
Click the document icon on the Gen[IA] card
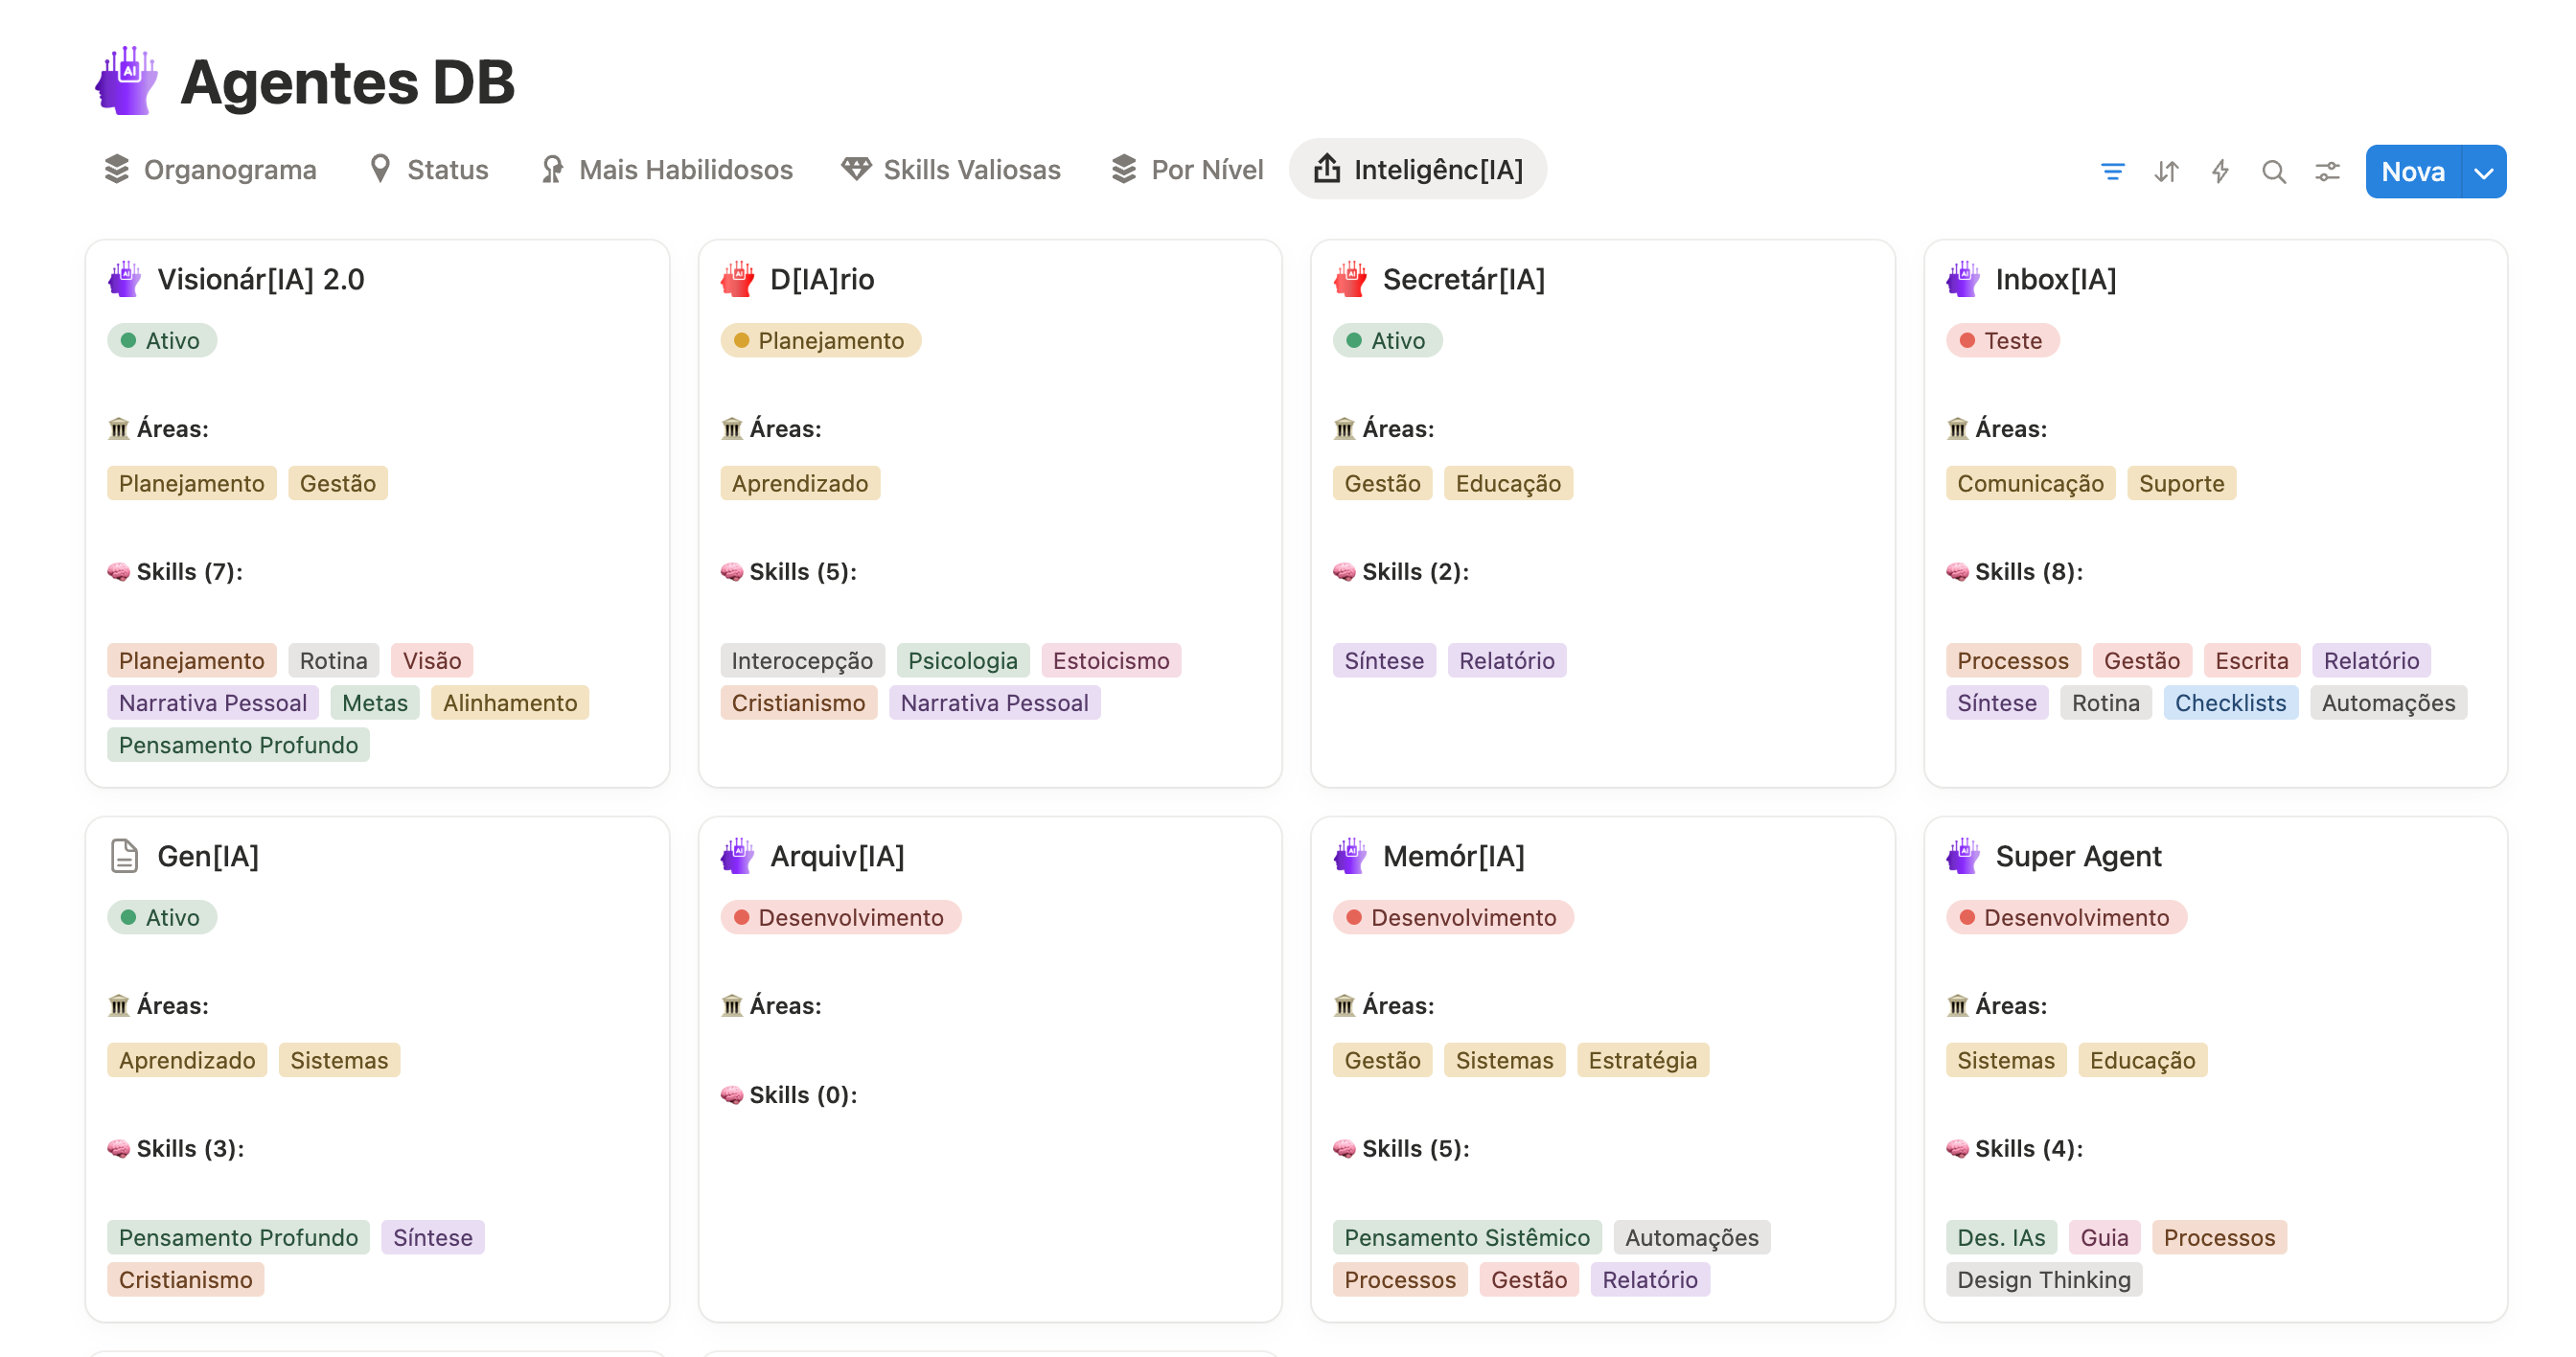(x=124, y=855)
